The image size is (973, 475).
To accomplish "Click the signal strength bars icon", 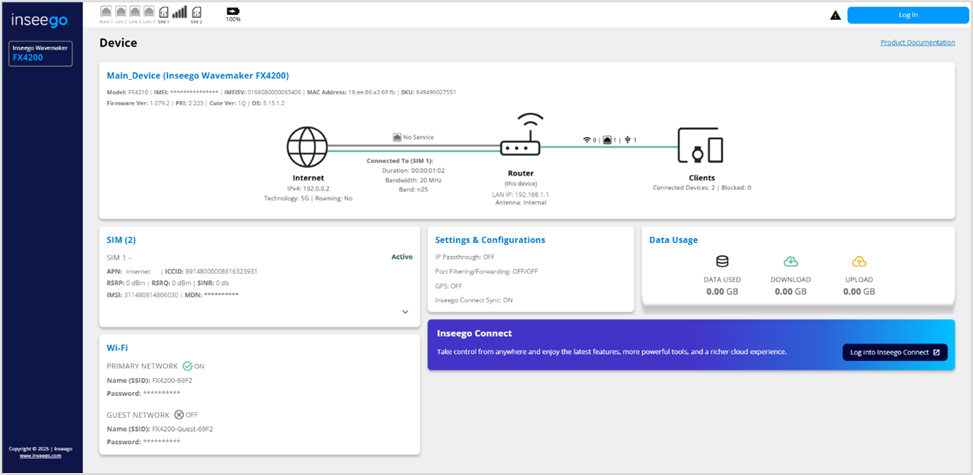I will coord(180,12).
